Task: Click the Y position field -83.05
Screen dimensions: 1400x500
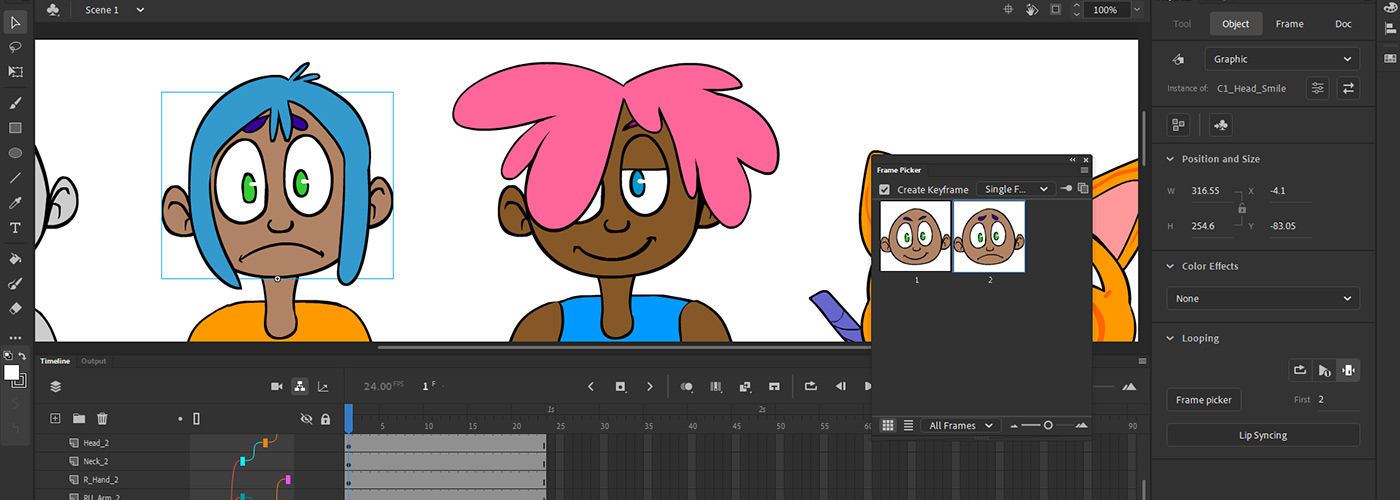Action: click(1289, 226)
